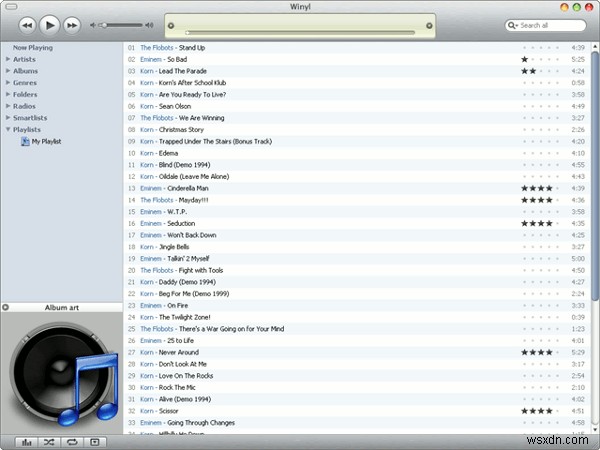The height and width of the screenshot is (450, 600).
Task: Open the search magnifier options
Action: tap(512, 26)
